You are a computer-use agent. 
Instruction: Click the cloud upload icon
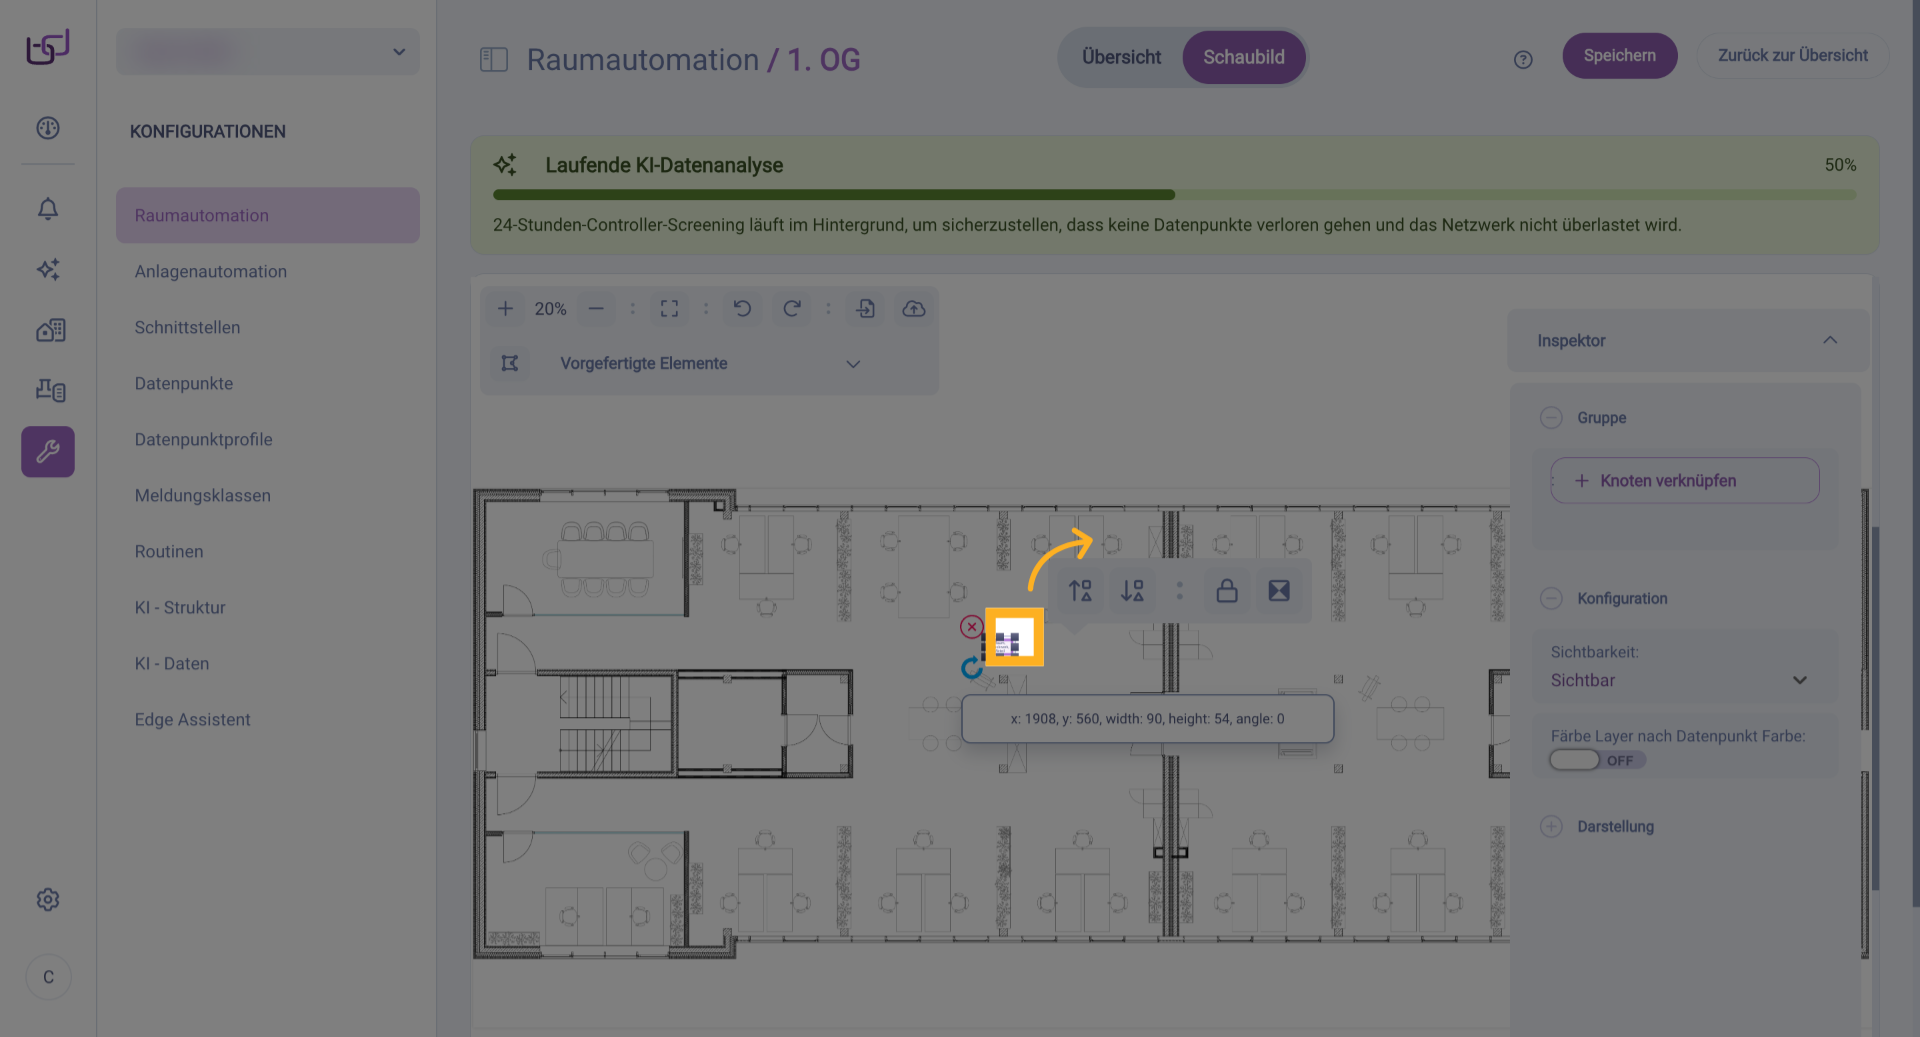coord(913,309)
